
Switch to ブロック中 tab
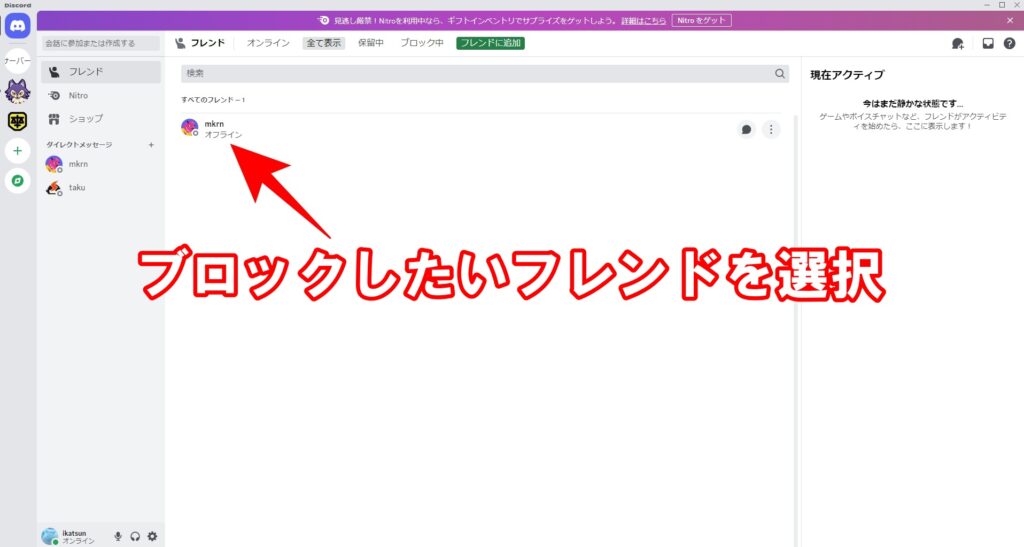[x=421, y=43]
